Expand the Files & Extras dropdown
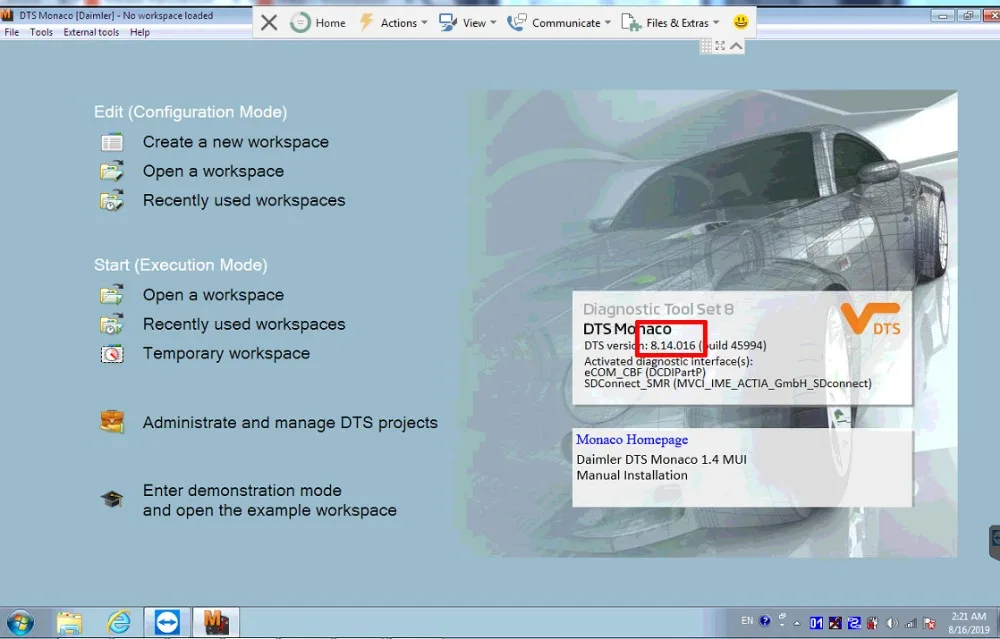This screenshot has height=639, width=1000. pyautogui.click(x=670, y=23)
